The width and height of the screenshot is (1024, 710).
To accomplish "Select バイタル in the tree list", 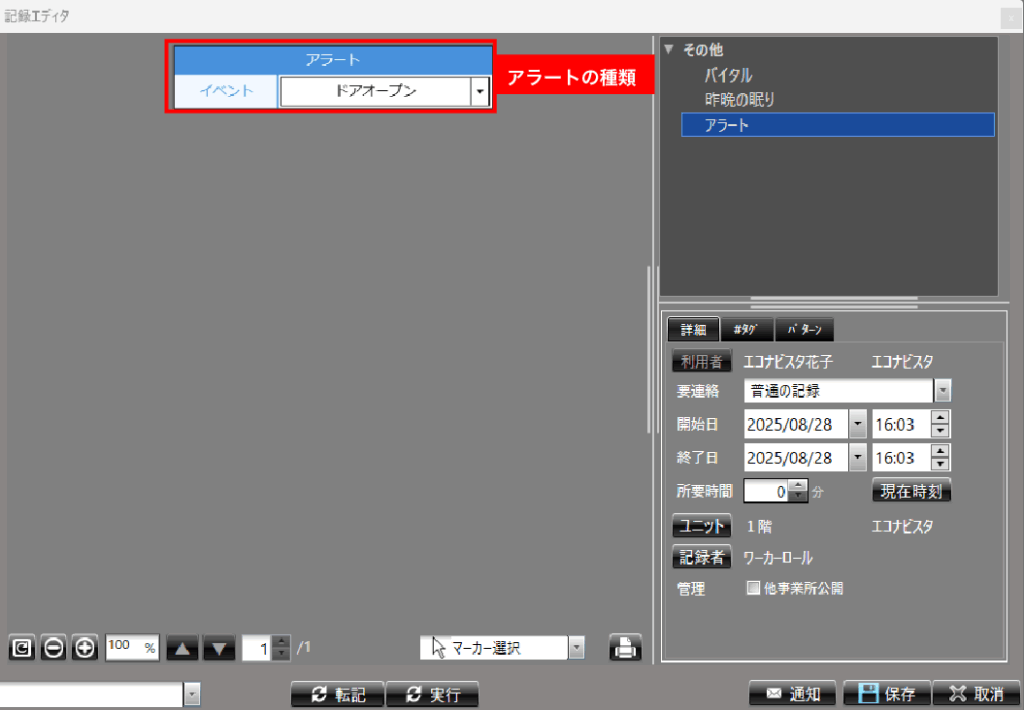I will (728, 75).
